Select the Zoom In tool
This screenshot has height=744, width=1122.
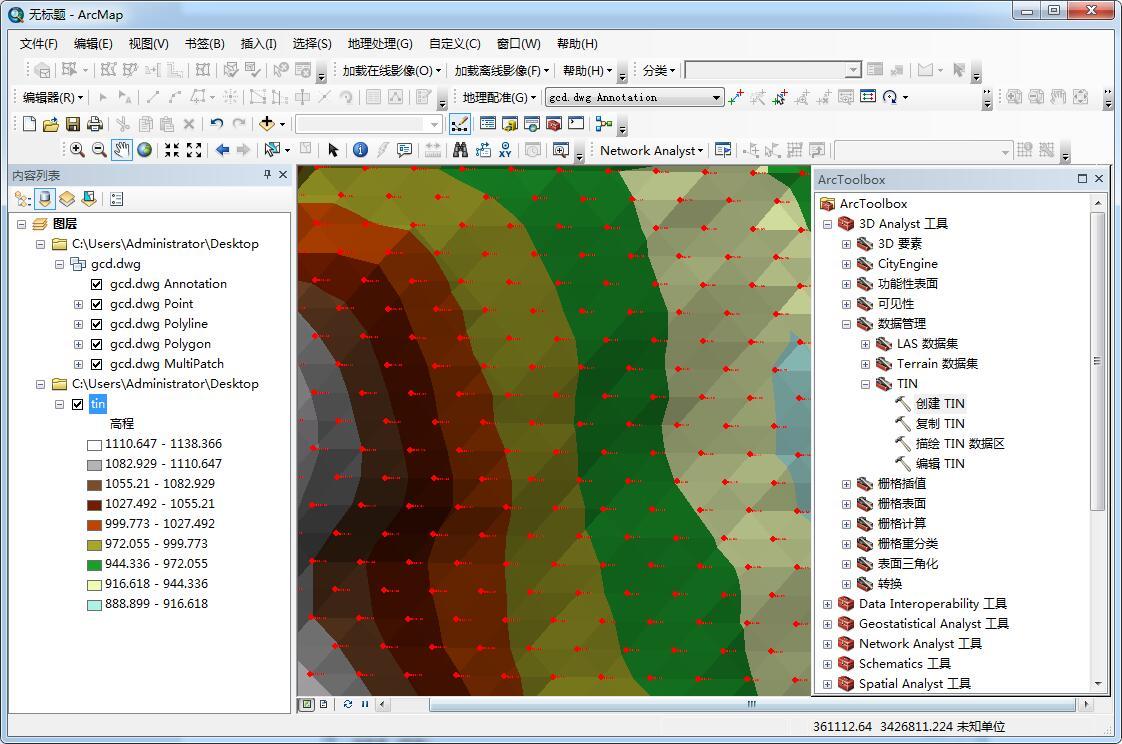tap(77, 150)
